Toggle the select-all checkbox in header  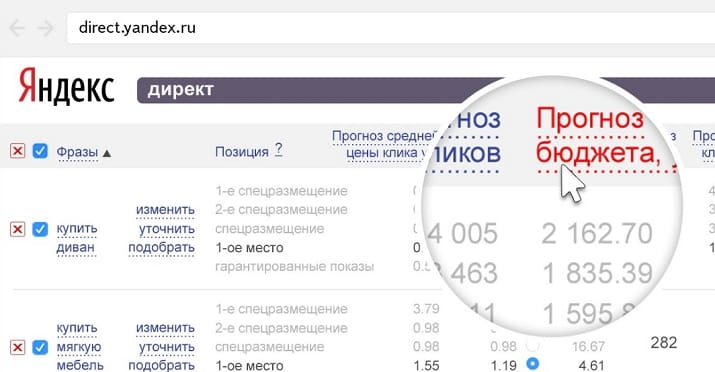click(x=40, y=150)
